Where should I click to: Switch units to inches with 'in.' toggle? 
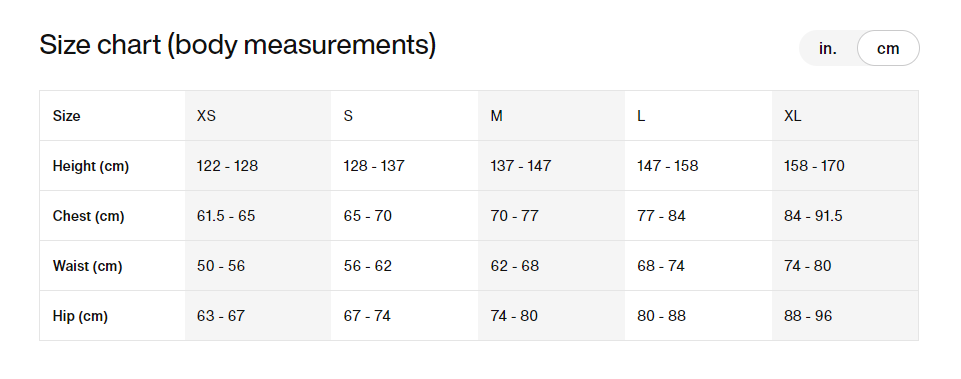pyautogui.click(x=828, y=48)
